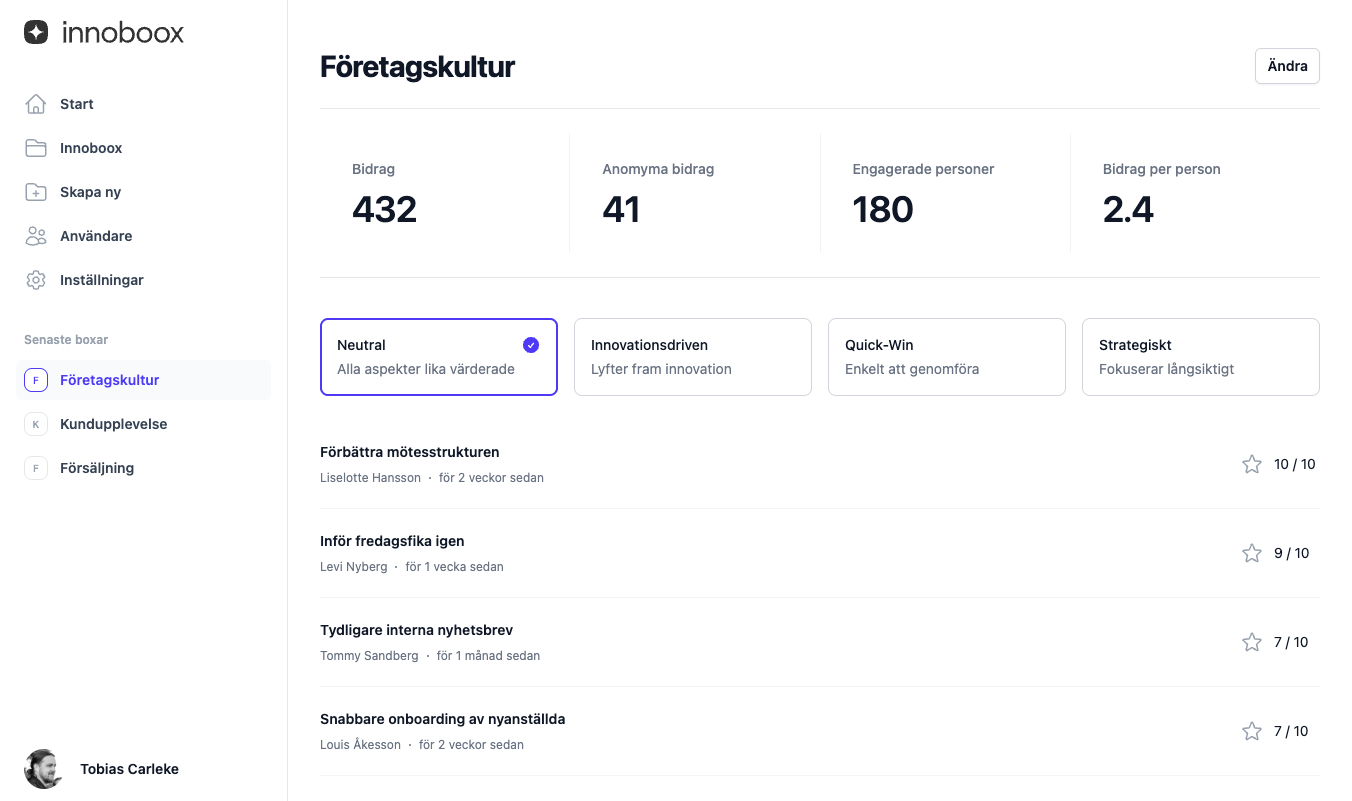Star the idea Inför fredagsfika igen
Screen dimensions: 1352x801
1251,552
